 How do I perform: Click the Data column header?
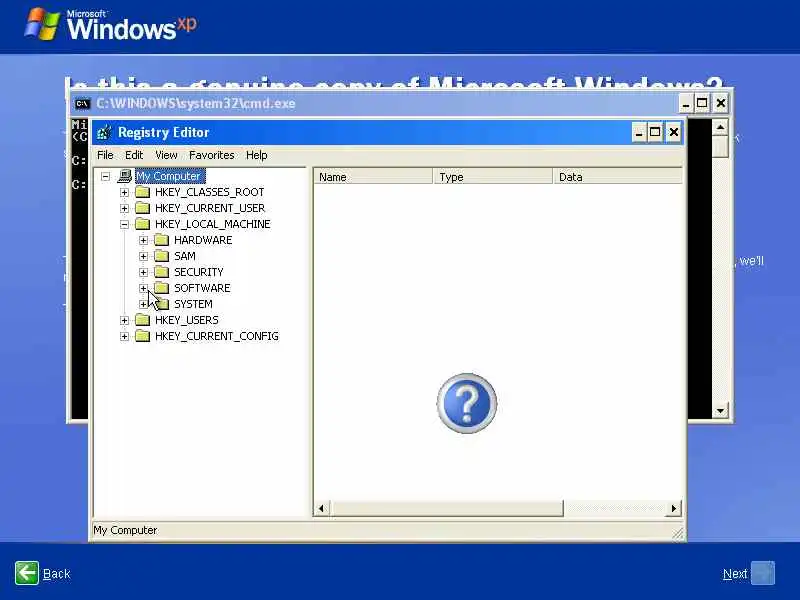[617, 177]
